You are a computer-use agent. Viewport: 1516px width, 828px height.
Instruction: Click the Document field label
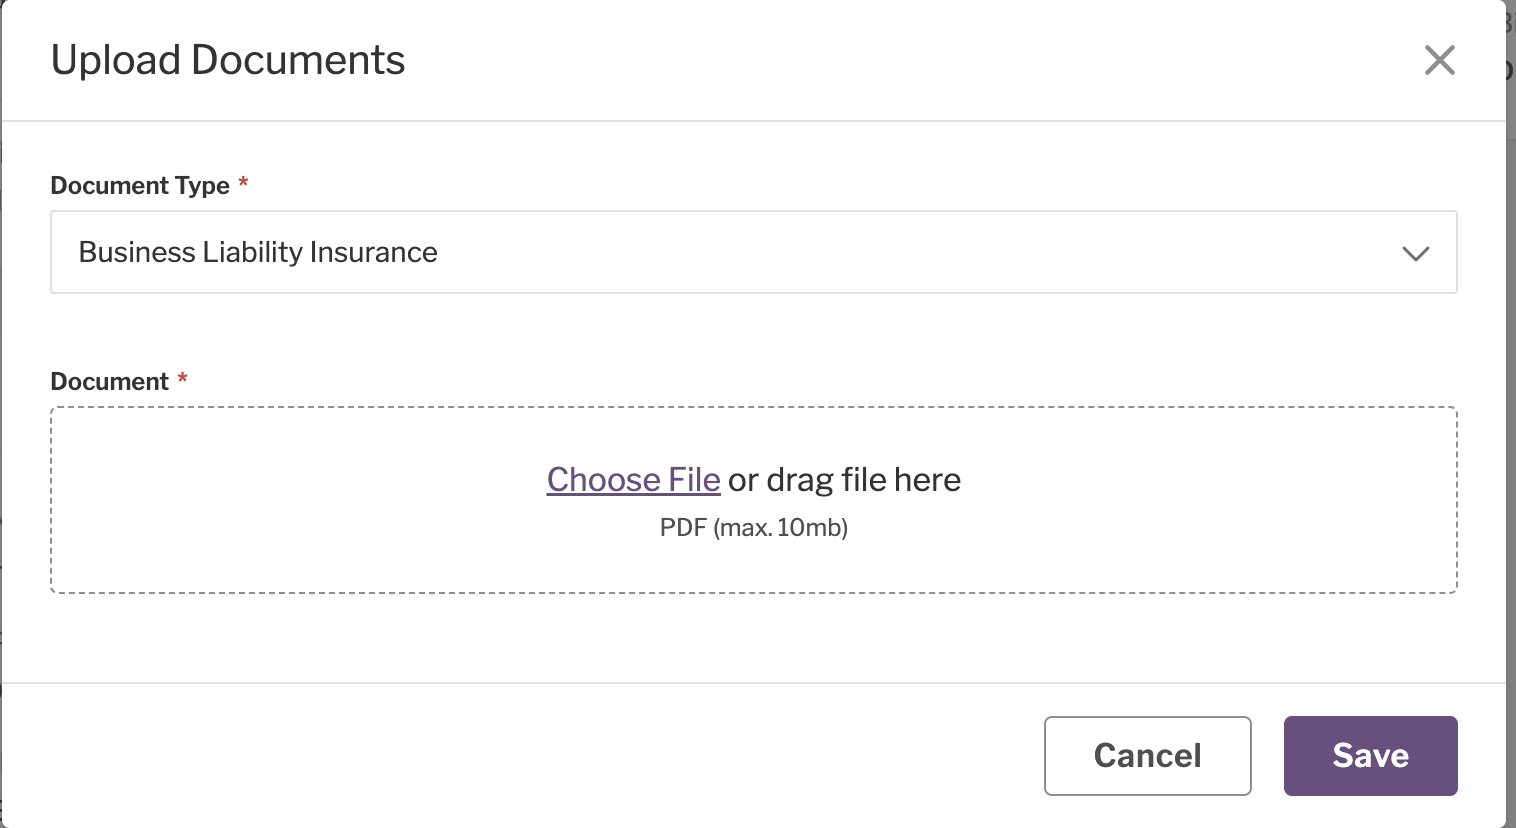tap(110, 381)
